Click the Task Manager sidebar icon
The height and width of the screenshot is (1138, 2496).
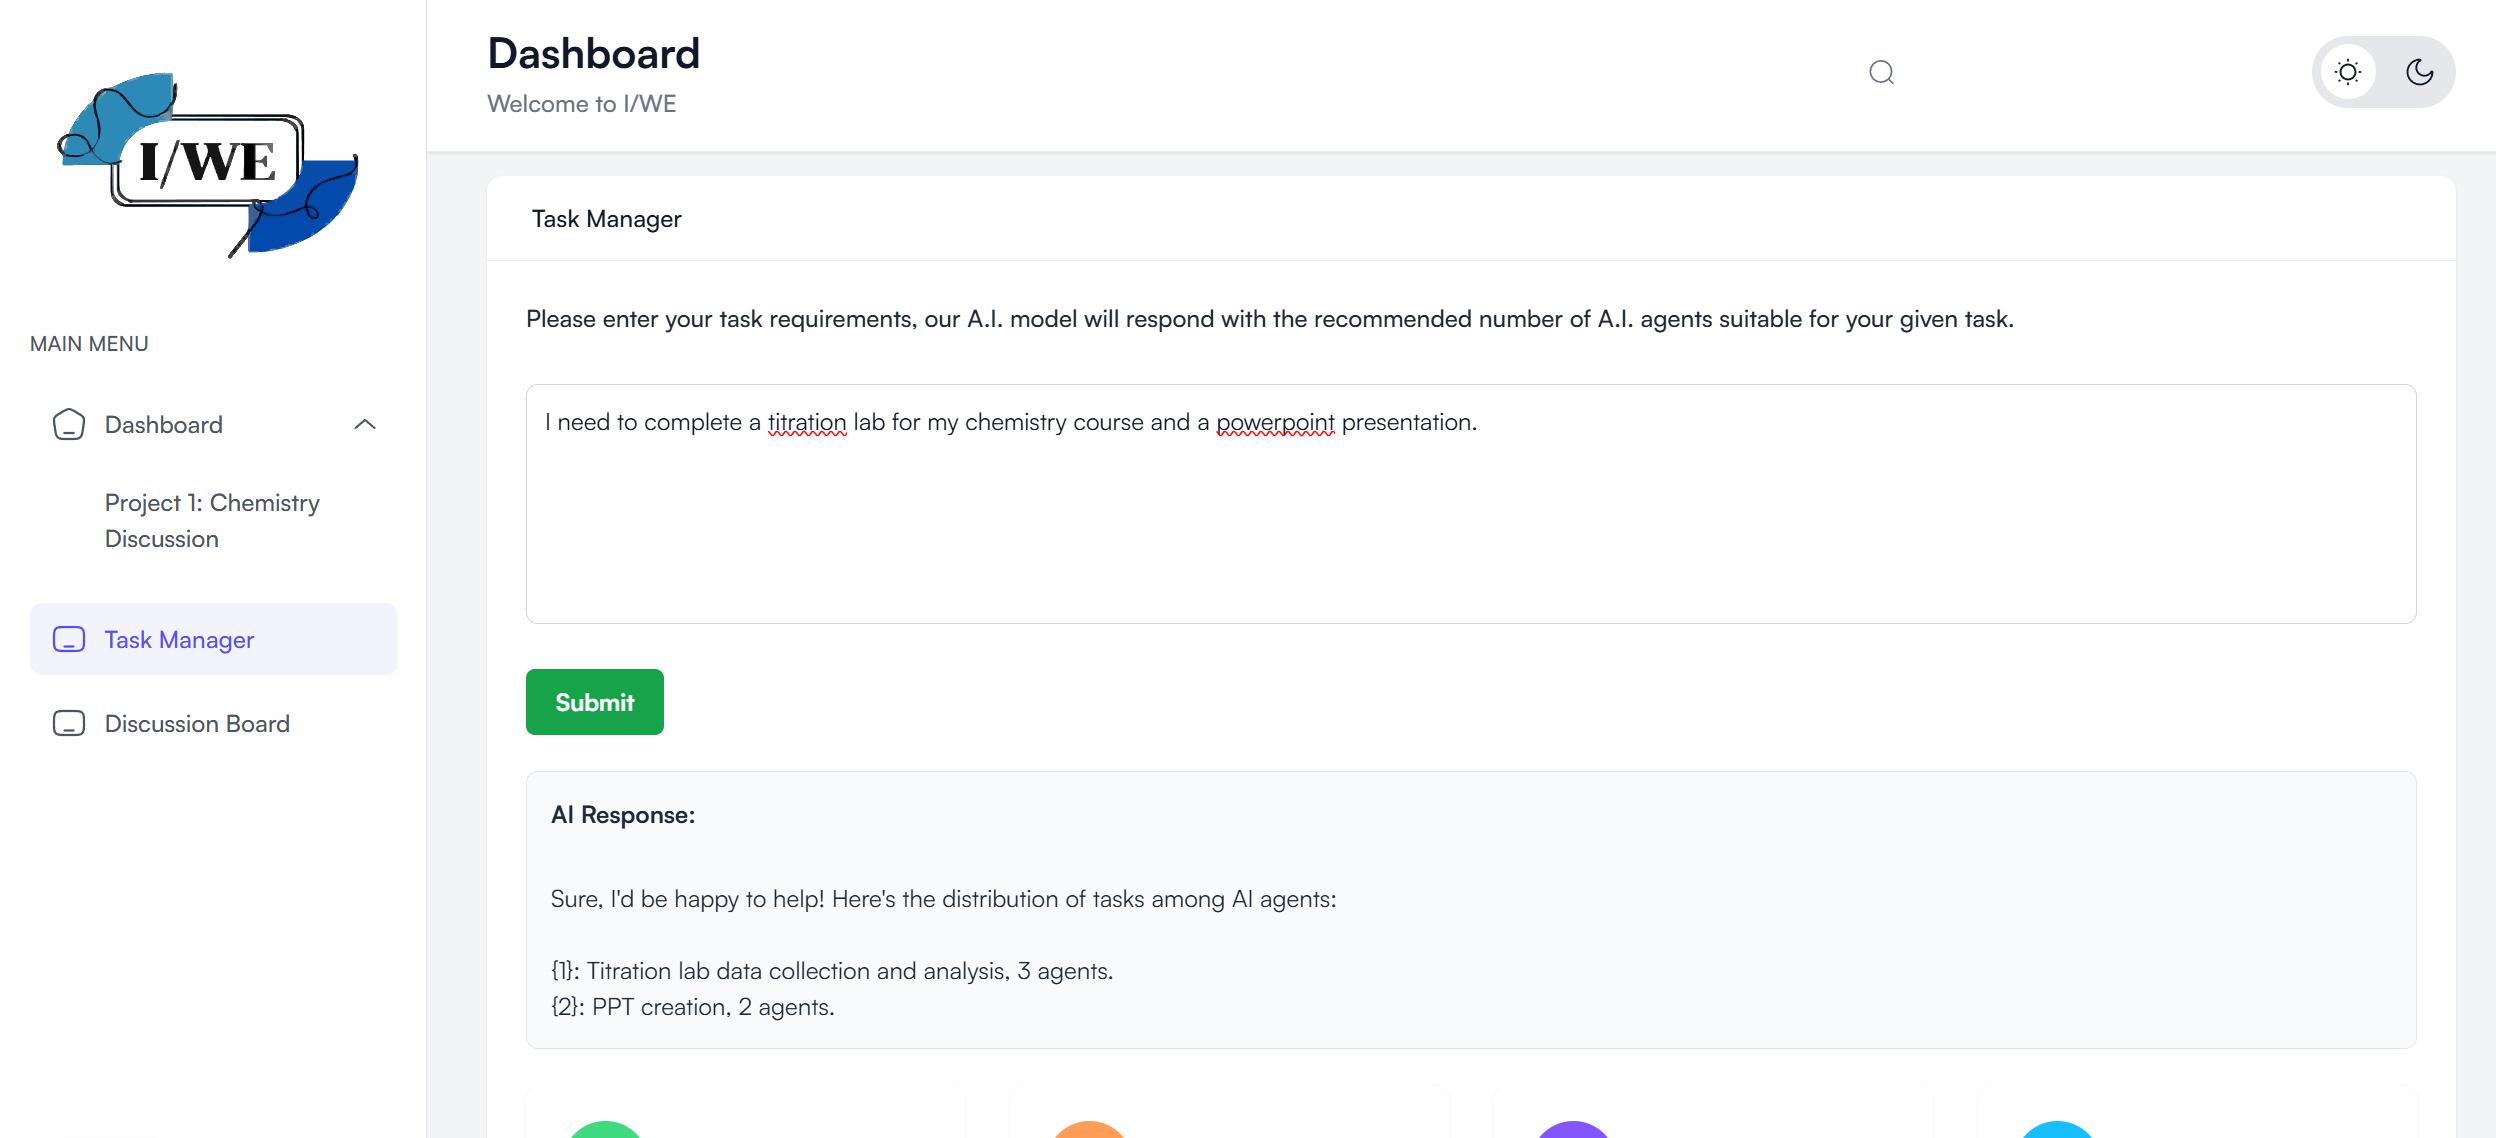(69, 639)
